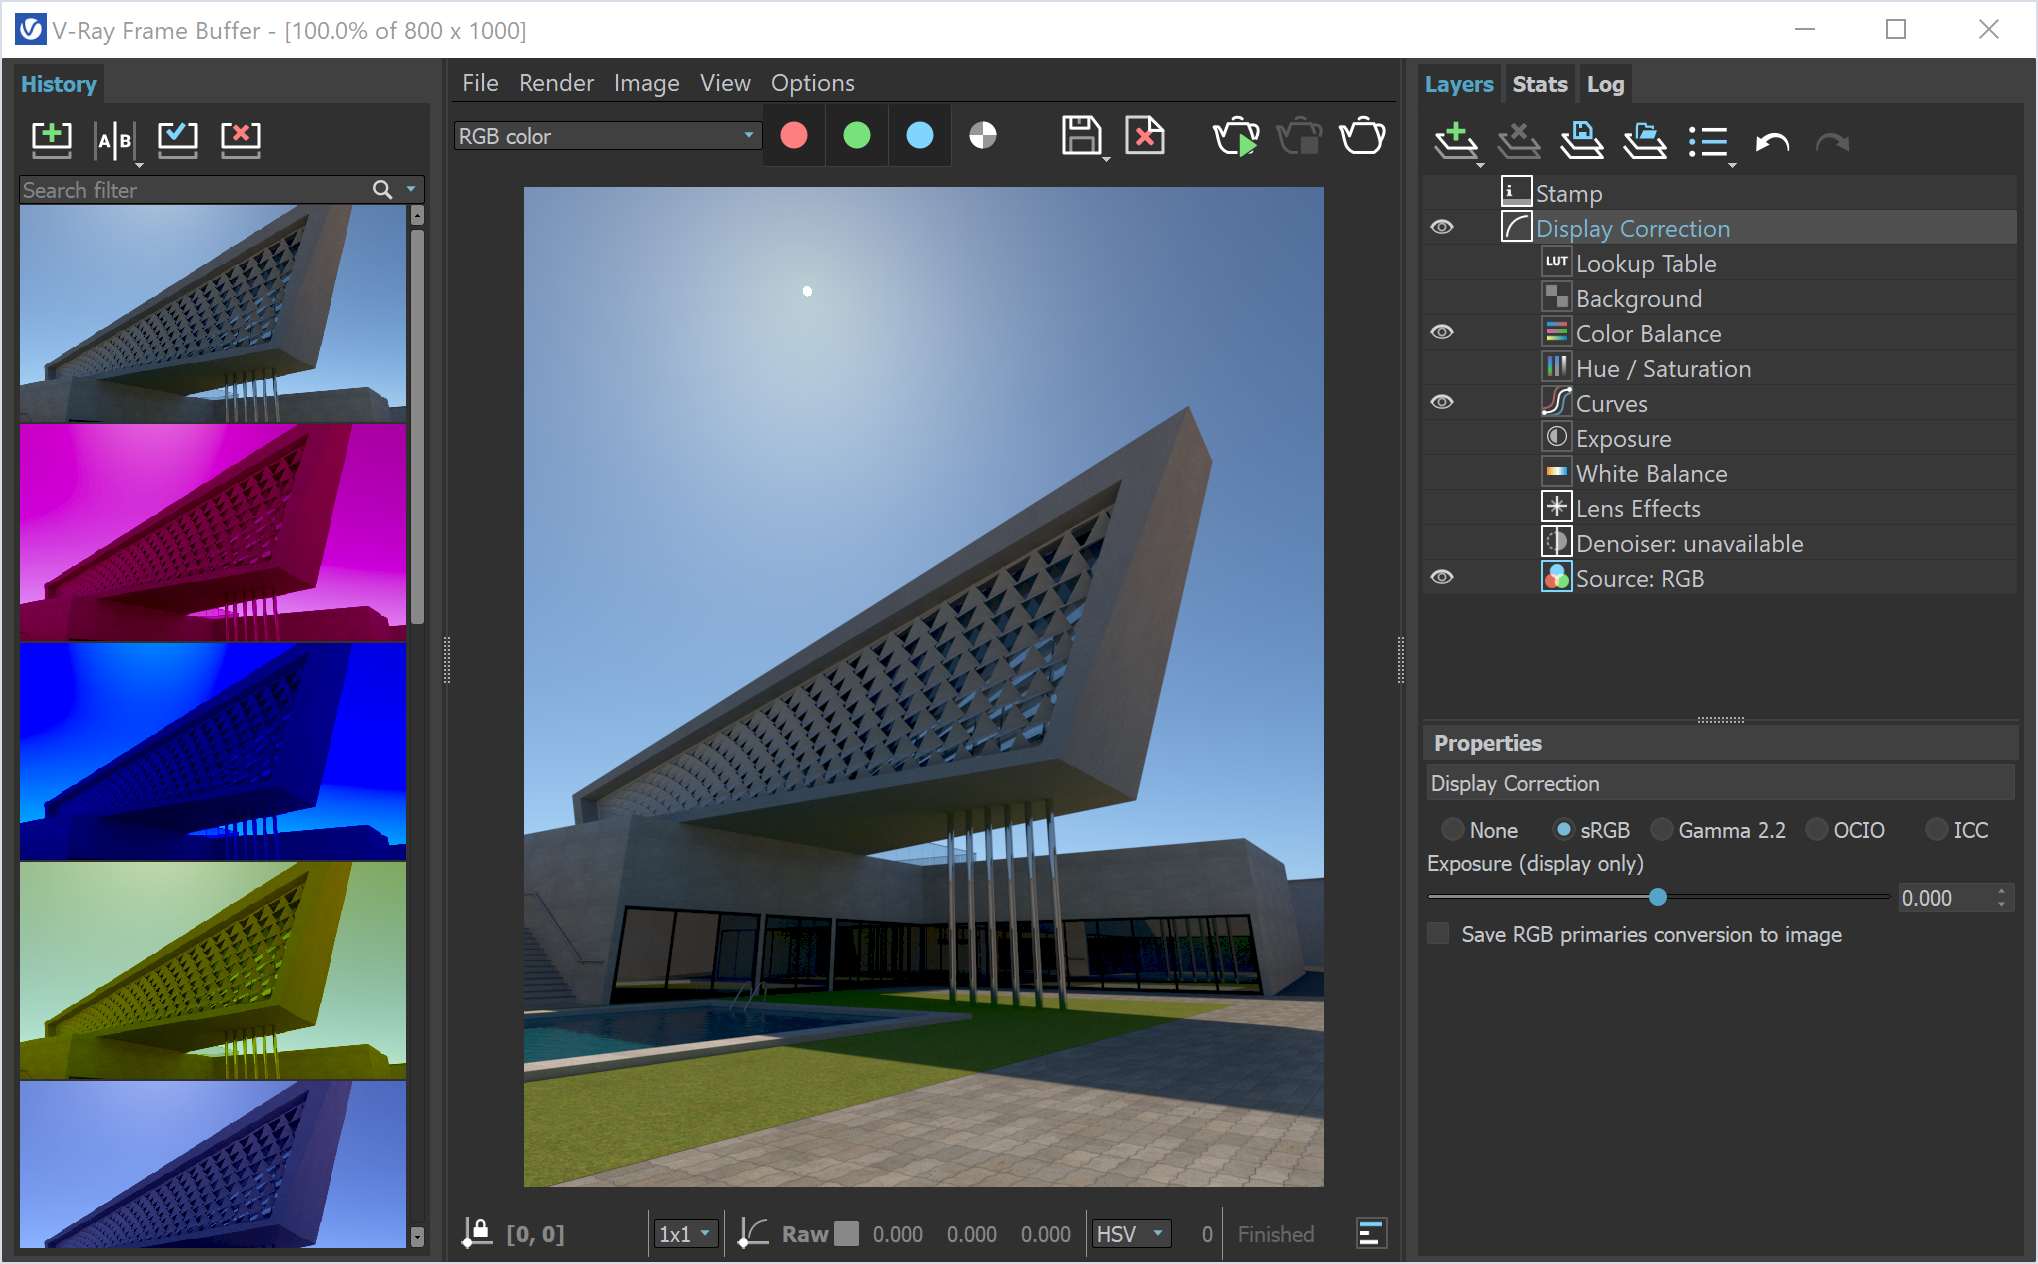Click save to history icon
Image resolution: width=2038 pixels, height=1264 pixels.
point(51,139)
